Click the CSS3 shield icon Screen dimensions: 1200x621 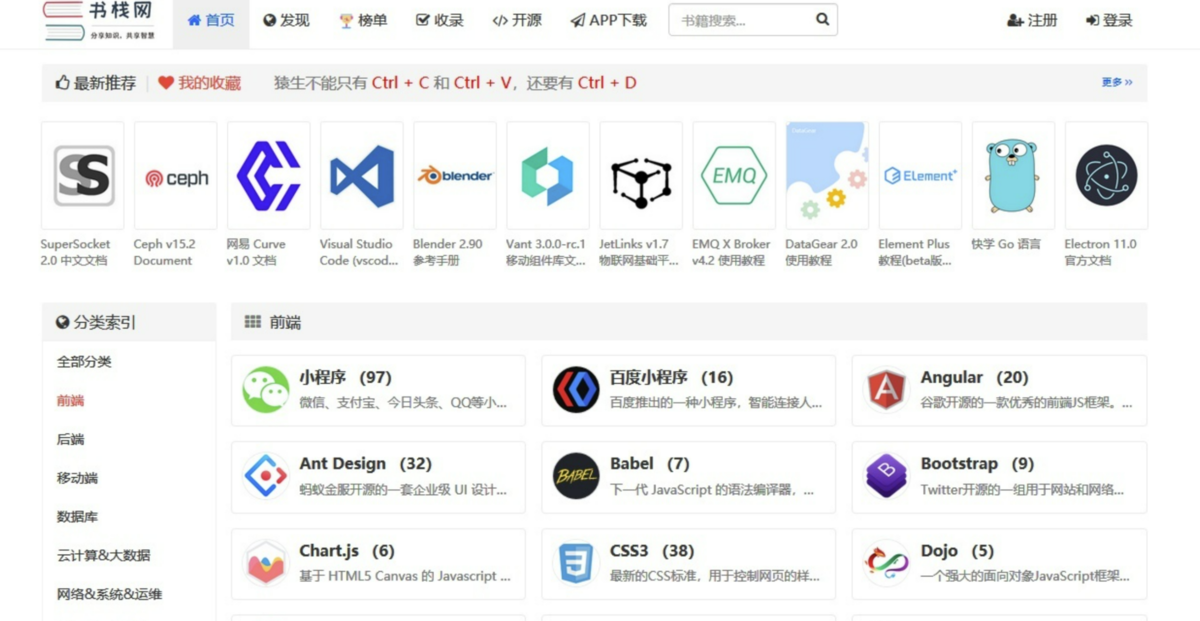(575, 560)
